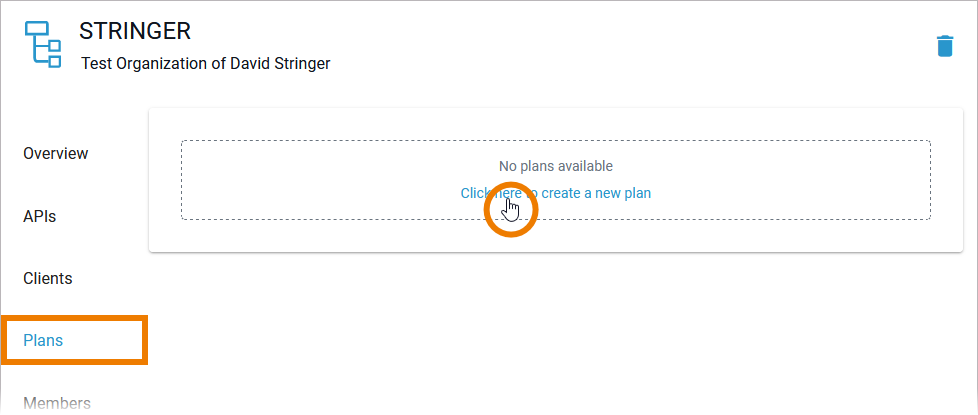Open the Members tab
The image size is (978, 415).
point(57,403)
